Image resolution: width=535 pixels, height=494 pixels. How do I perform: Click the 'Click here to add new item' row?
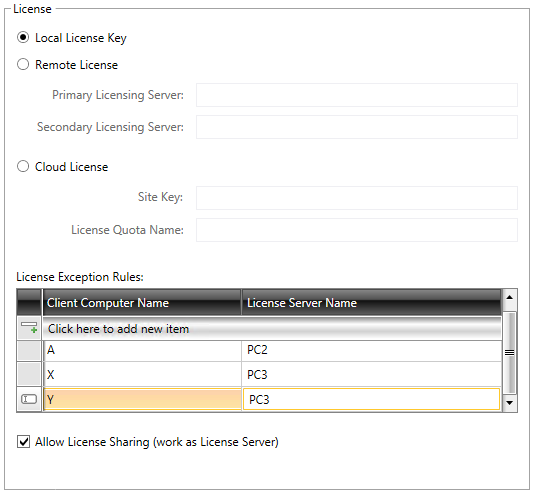click(272, 329)
